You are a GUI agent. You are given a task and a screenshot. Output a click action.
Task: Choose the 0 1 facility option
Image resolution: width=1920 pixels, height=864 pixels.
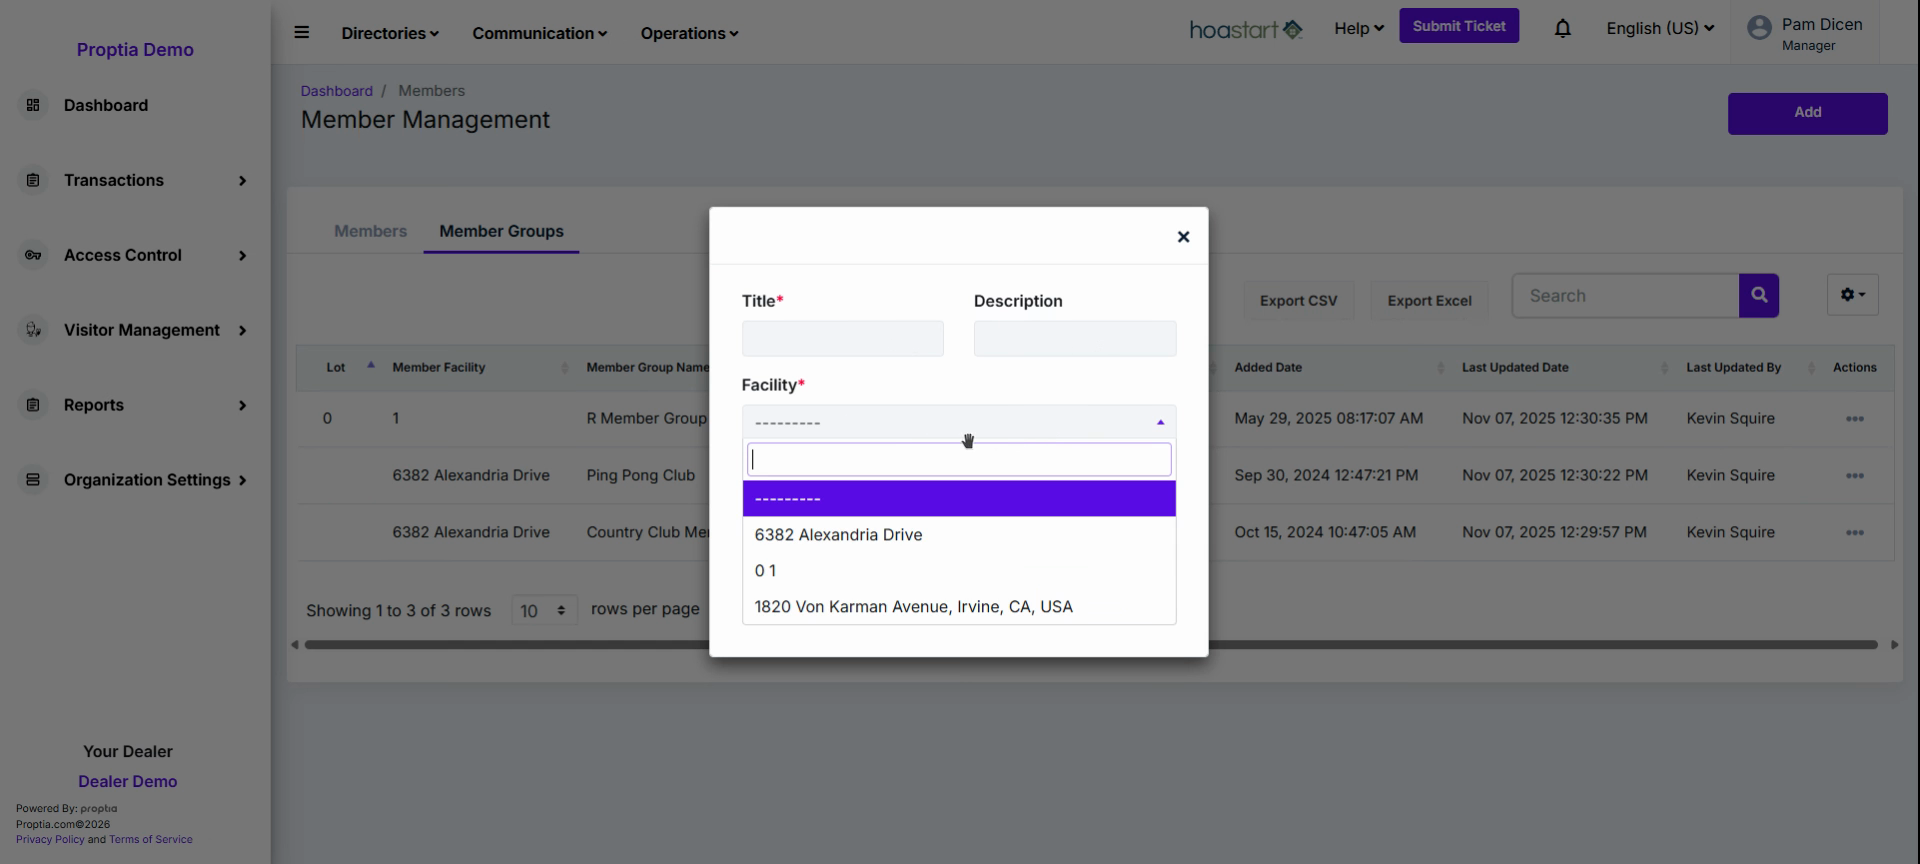coord(958,571)
